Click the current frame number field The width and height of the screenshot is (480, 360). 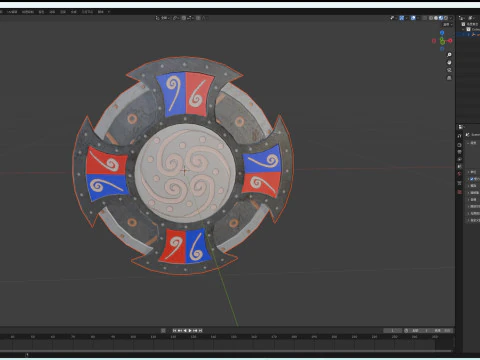point(393,330)
